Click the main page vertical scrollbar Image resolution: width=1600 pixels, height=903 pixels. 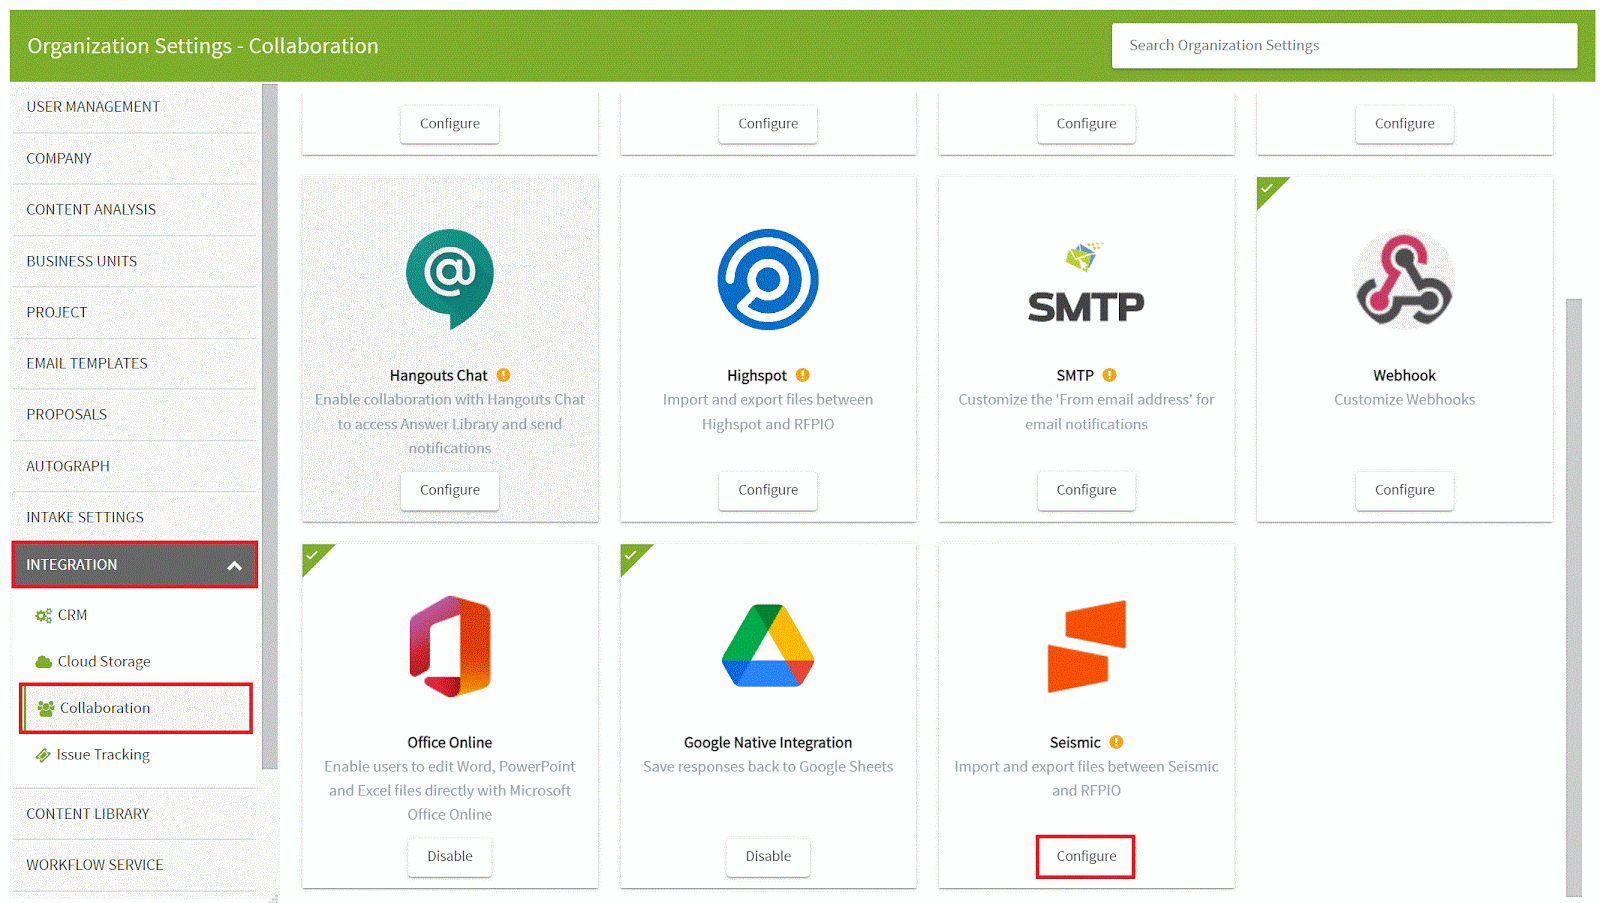(1574, 597)
